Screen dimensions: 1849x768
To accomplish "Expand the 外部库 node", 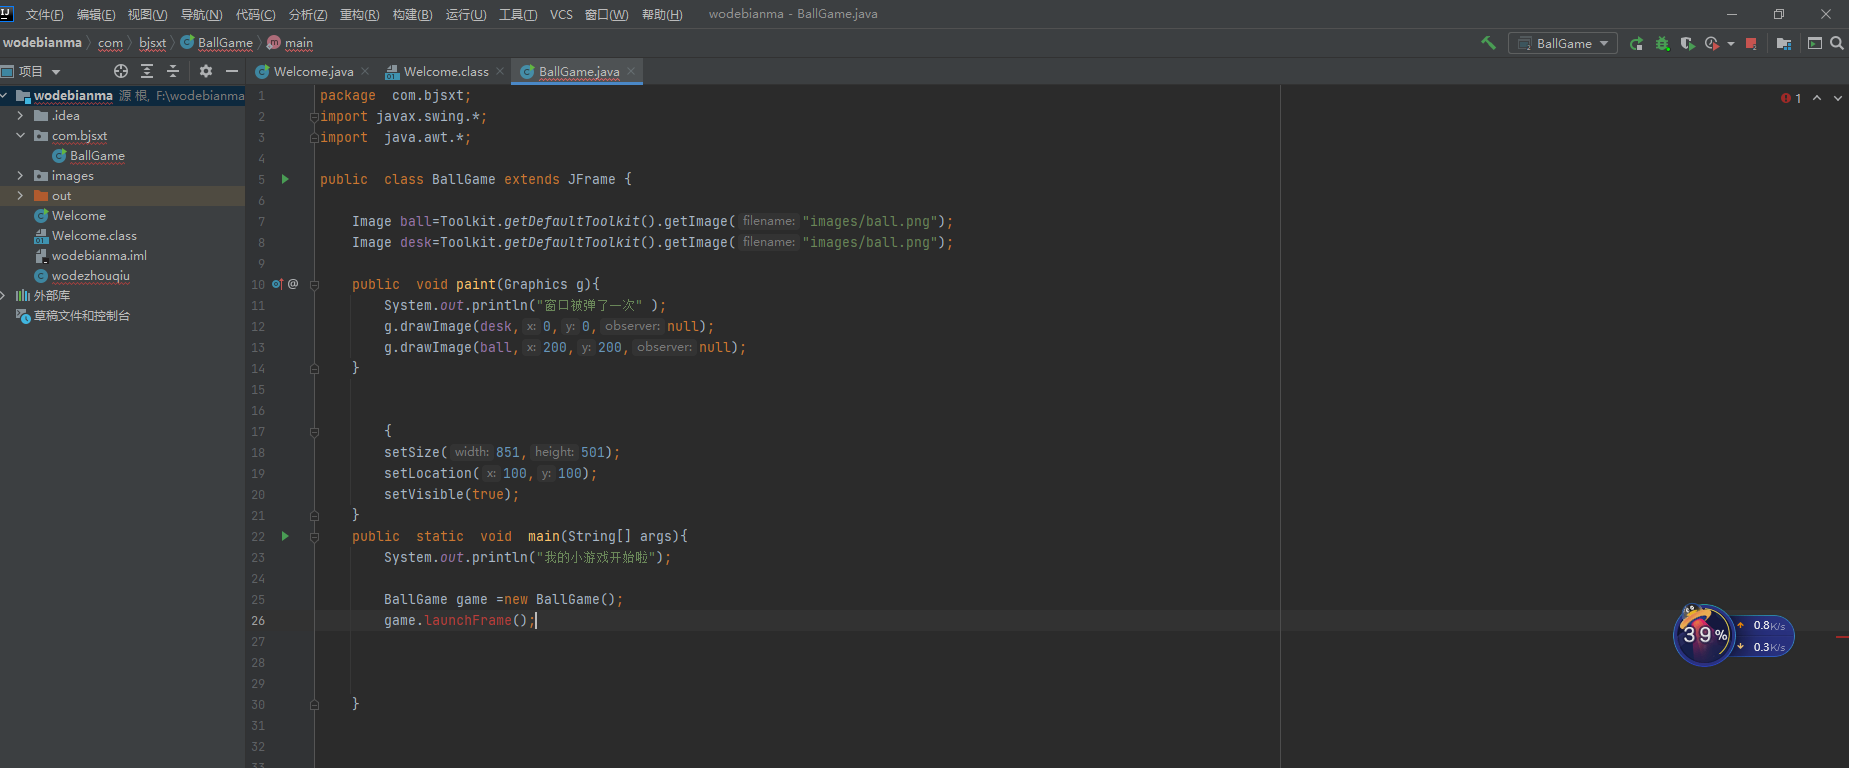I will (5, 296).
